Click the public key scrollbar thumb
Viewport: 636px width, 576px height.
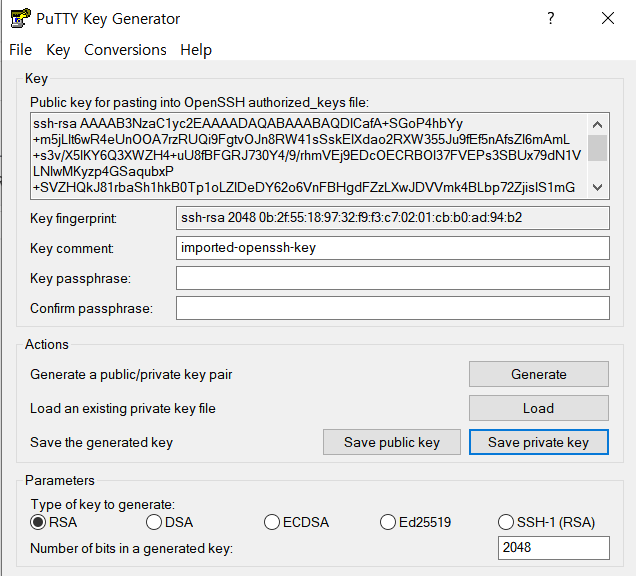tap(597, 148)
